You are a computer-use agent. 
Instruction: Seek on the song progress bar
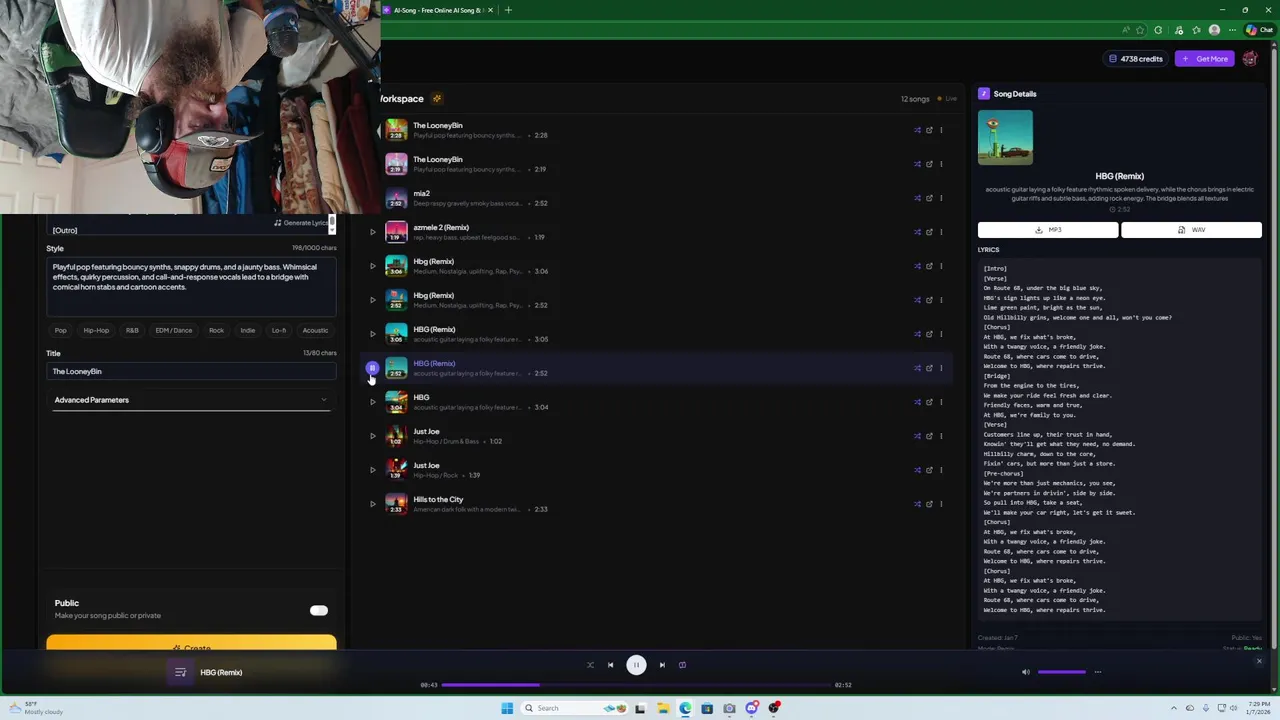click(636, 685)
